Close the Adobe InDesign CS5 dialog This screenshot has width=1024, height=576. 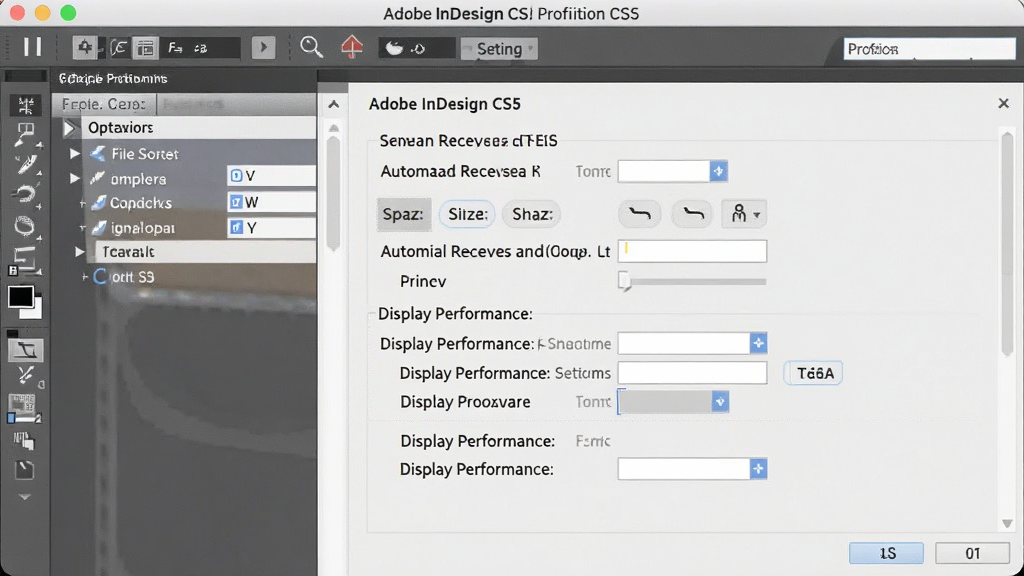tap(1004, 103)
